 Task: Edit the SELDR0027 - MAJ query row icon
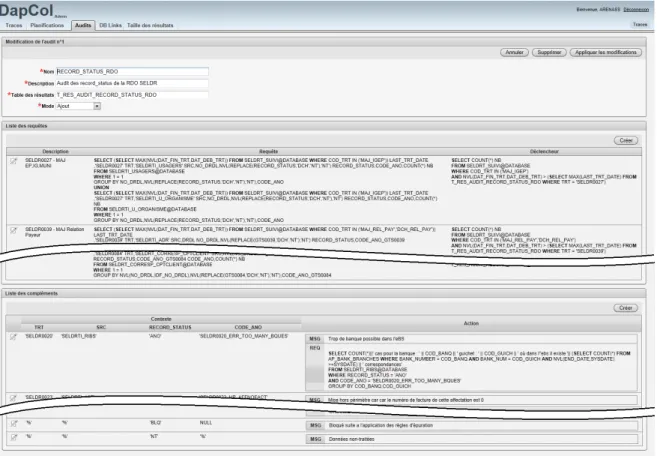coord(13,161)
